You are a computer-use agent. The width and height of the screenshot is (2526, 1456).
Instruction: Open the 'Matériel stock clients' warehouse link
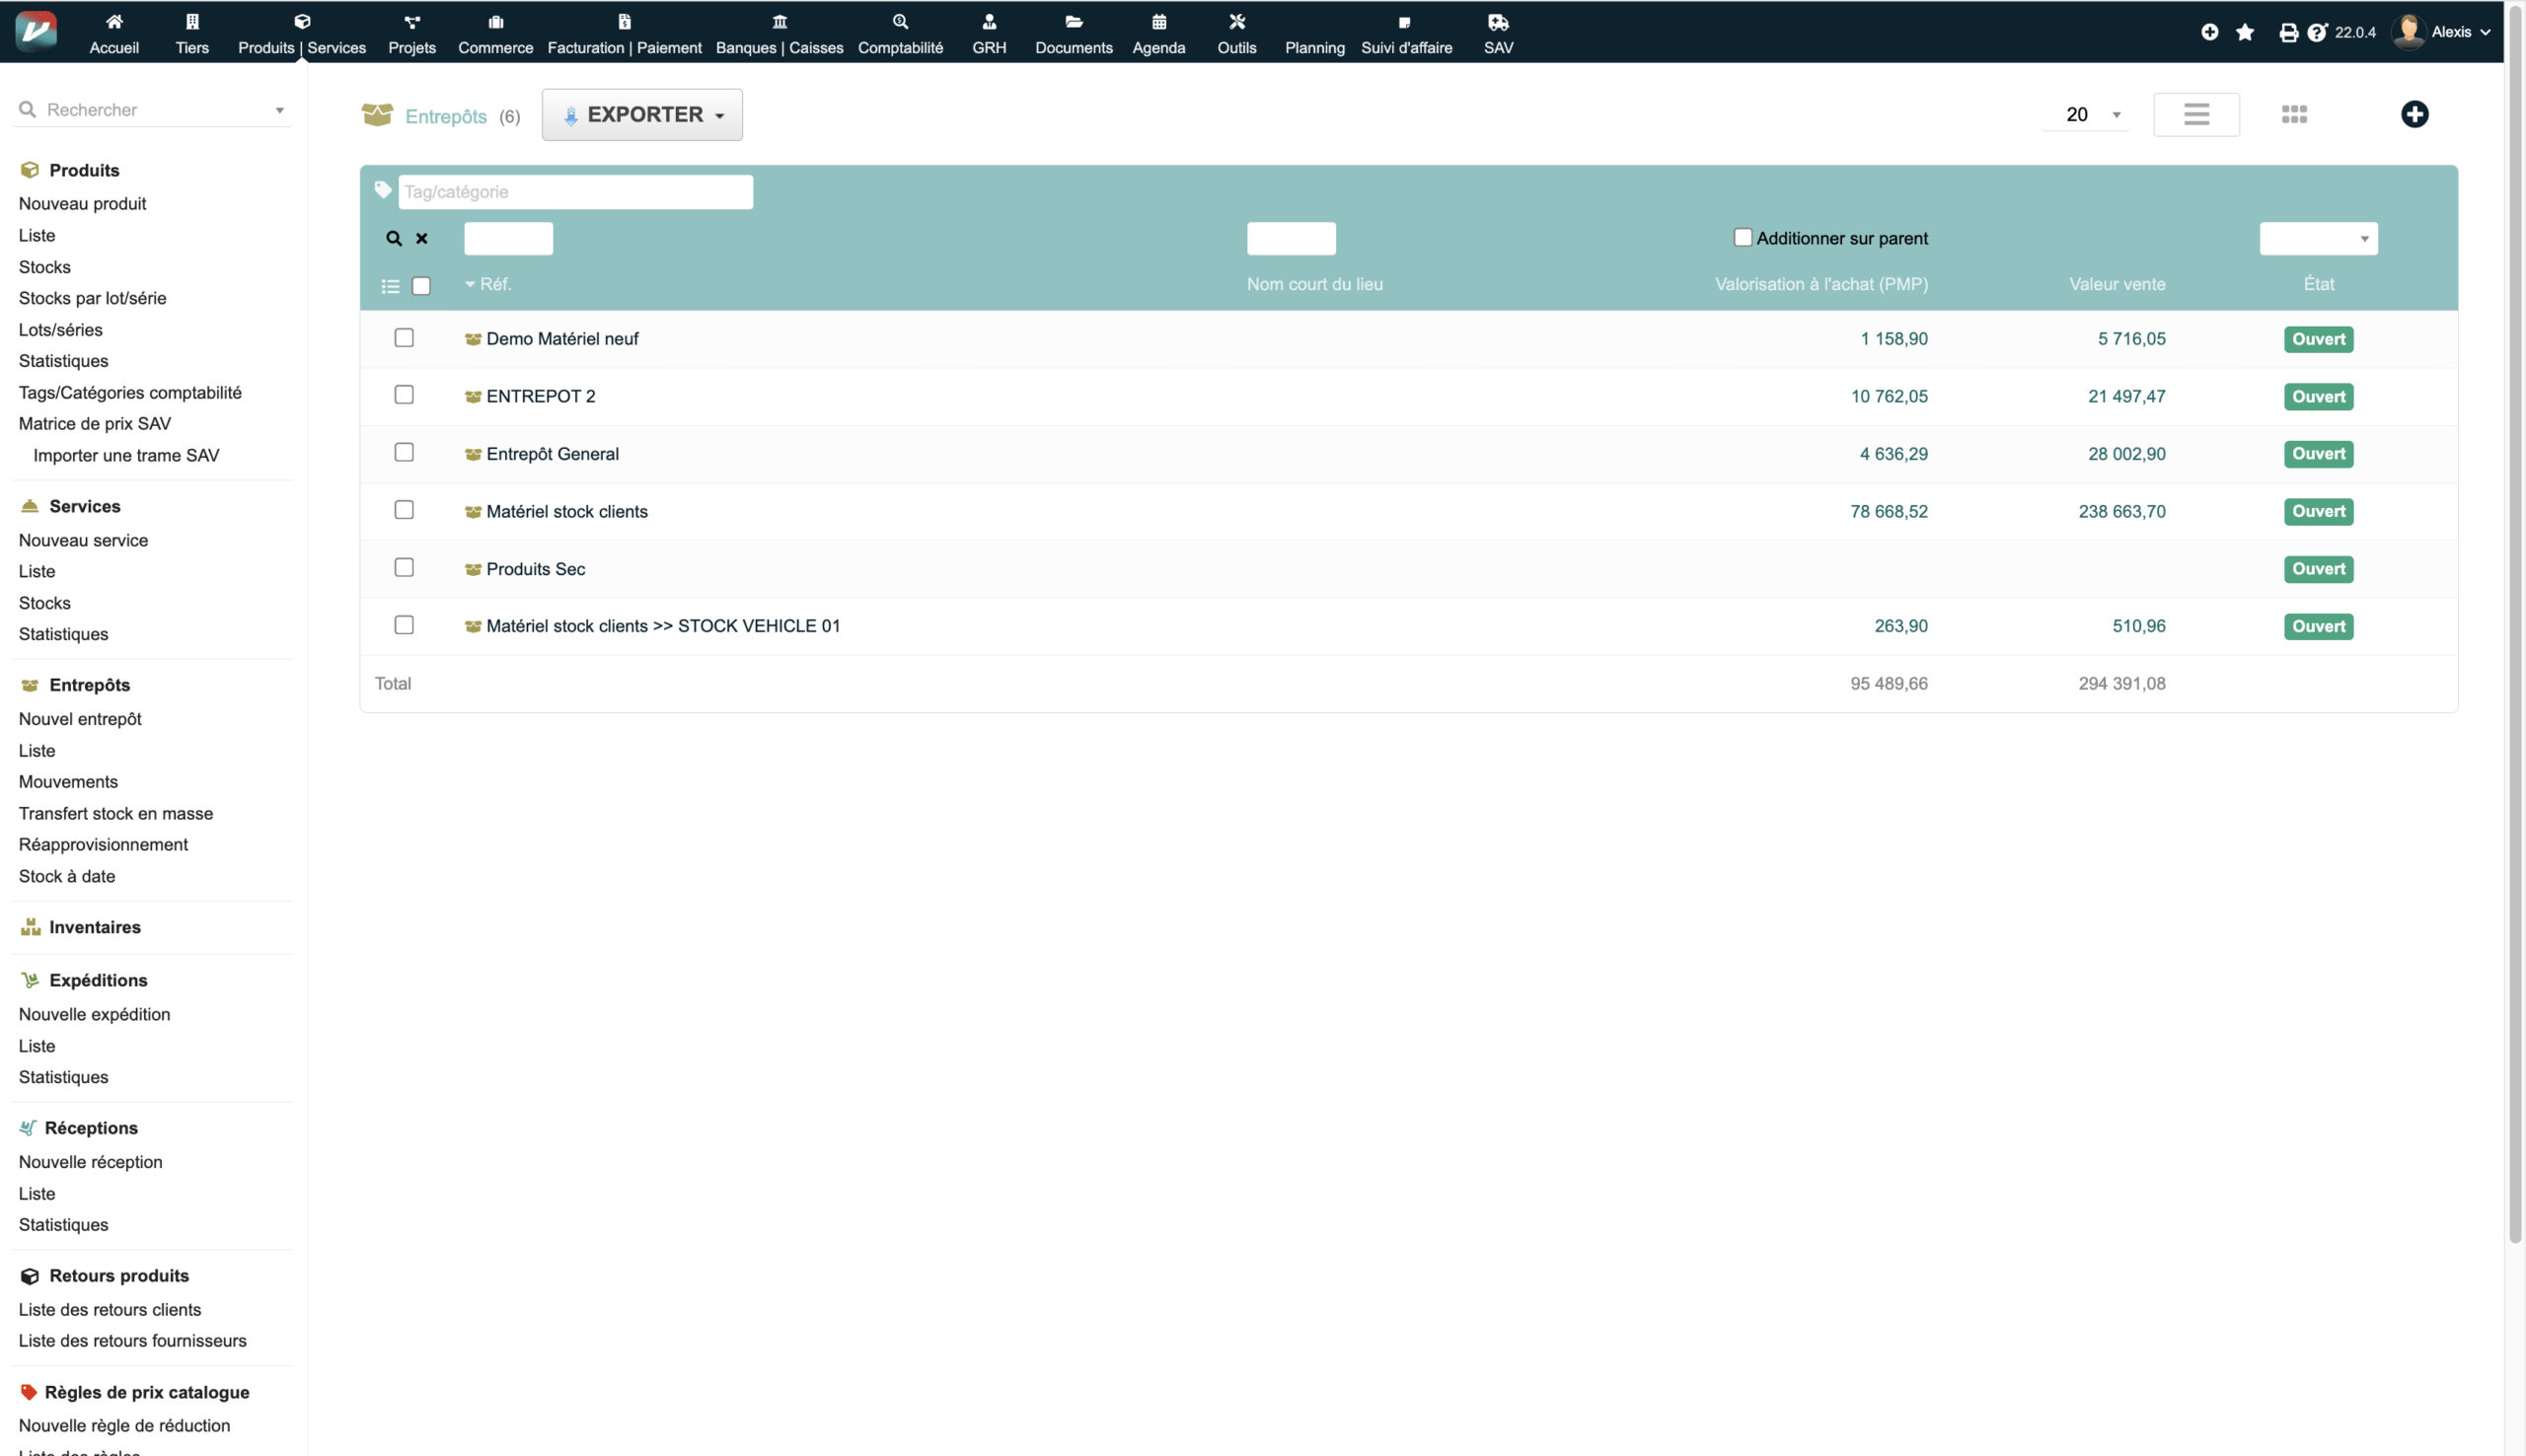click(x=566, y=511)
